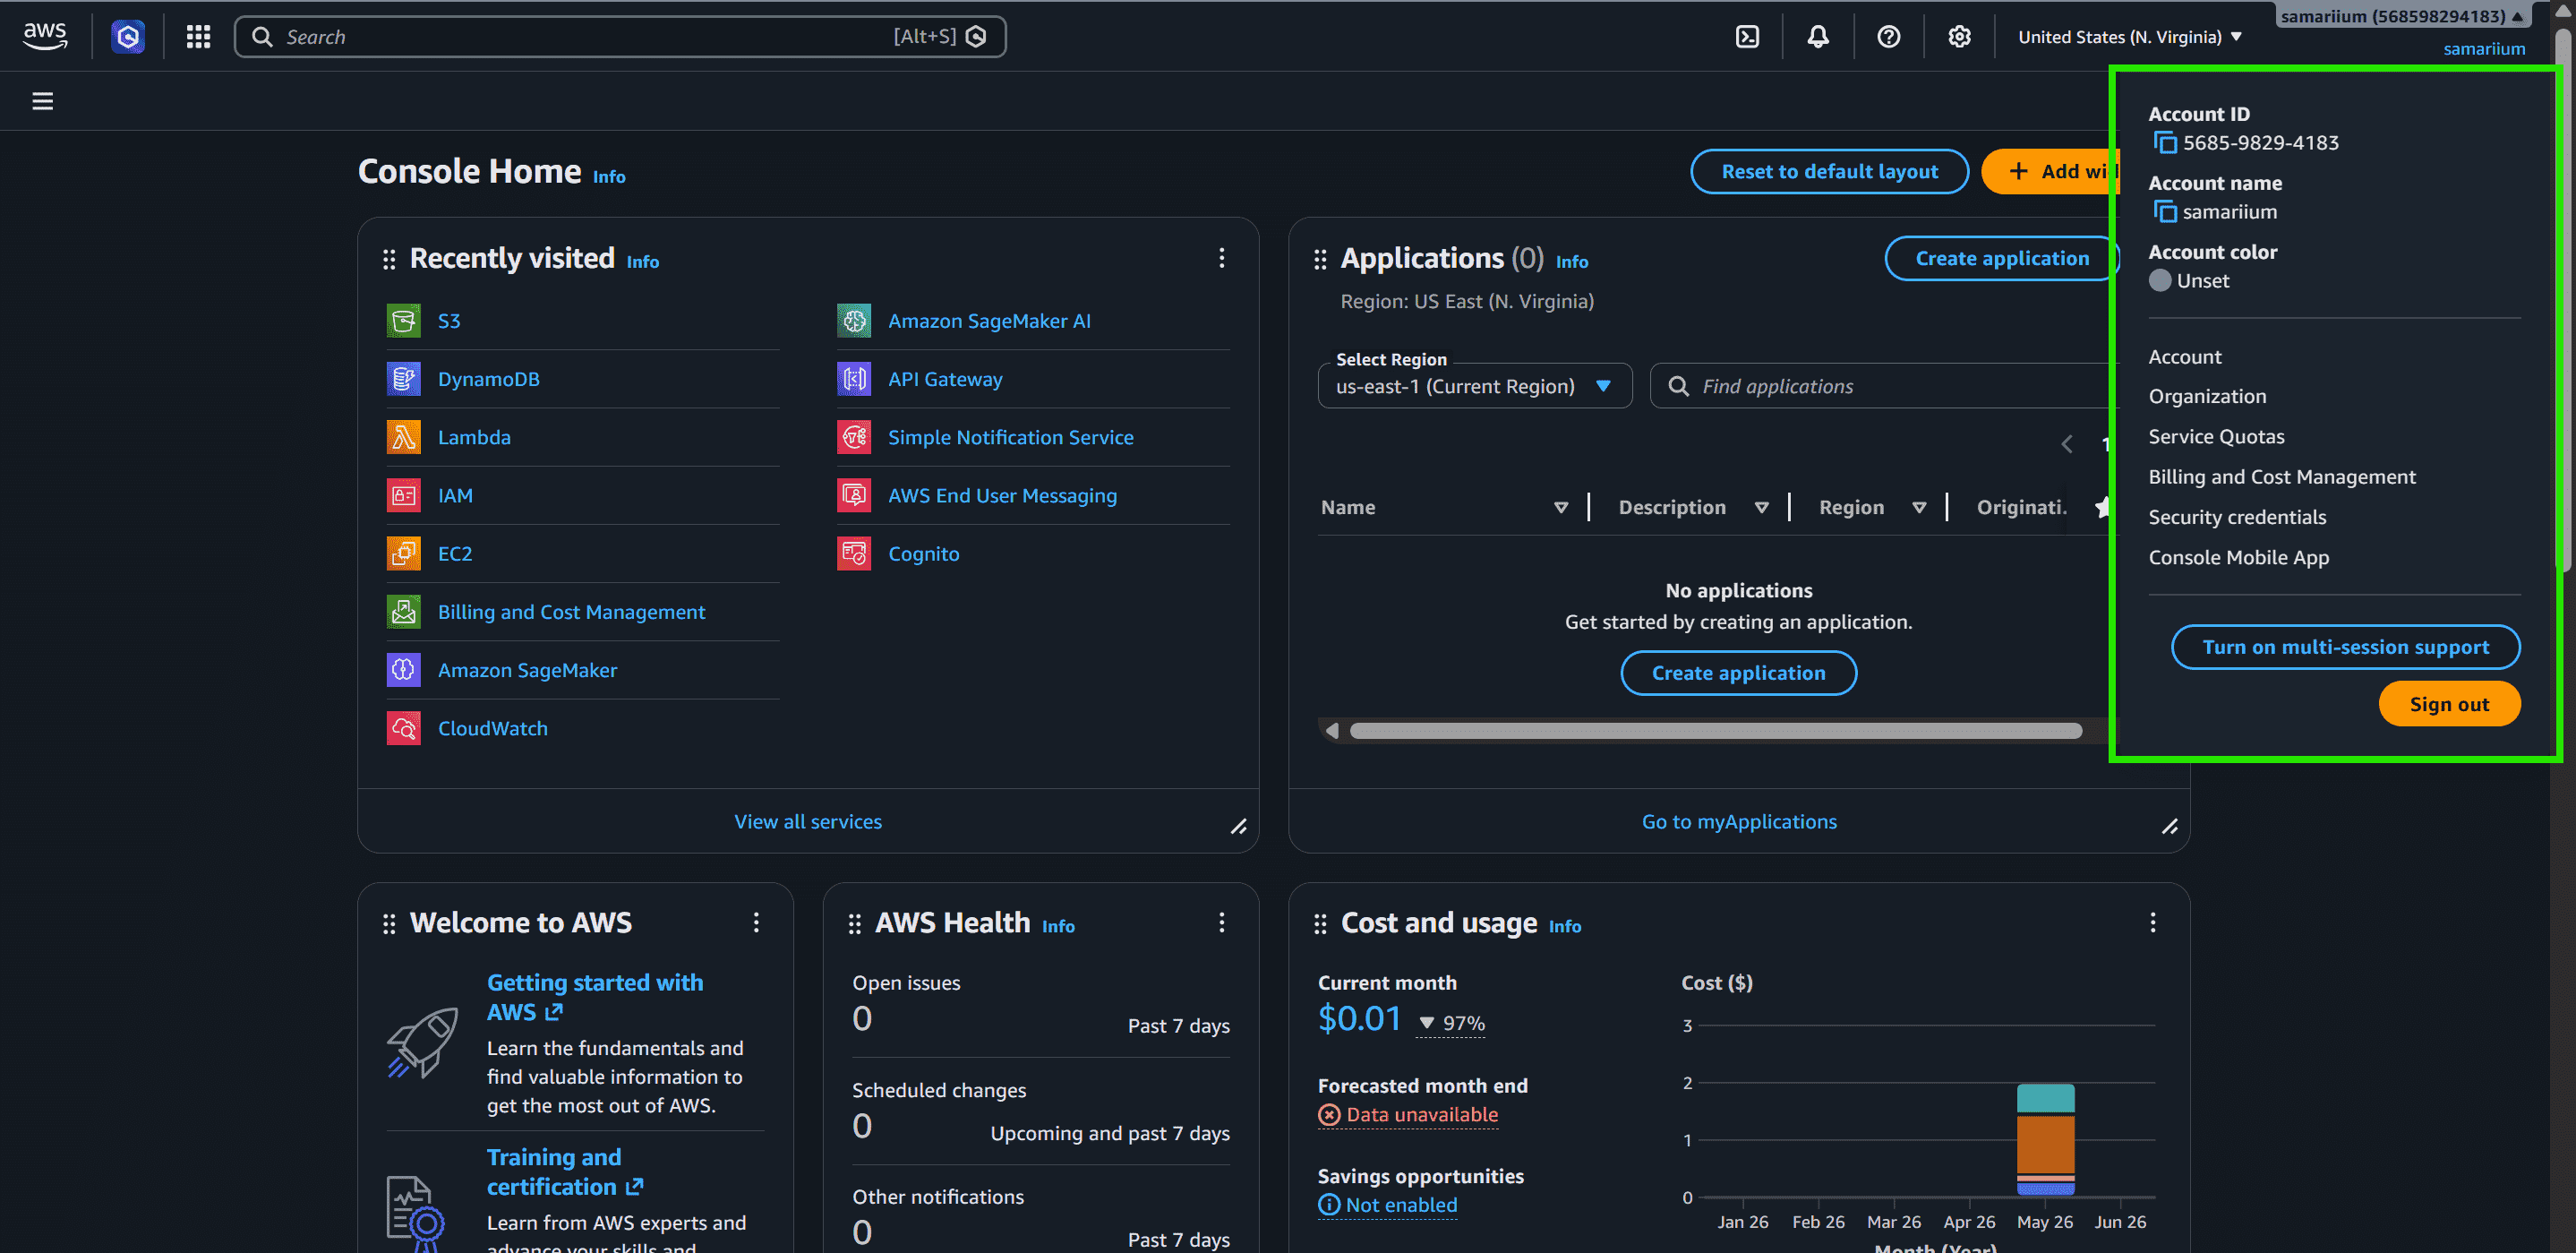Open Console Mobile App menu entry
The image size is (2576, 1253).
(x=2238, y=557)
